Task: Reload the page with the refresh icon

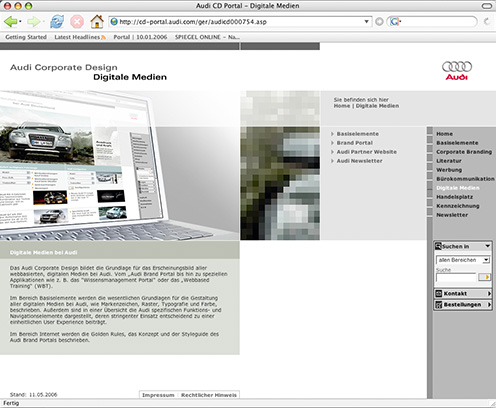Action: pyautogui.click(x=57, y=22)
